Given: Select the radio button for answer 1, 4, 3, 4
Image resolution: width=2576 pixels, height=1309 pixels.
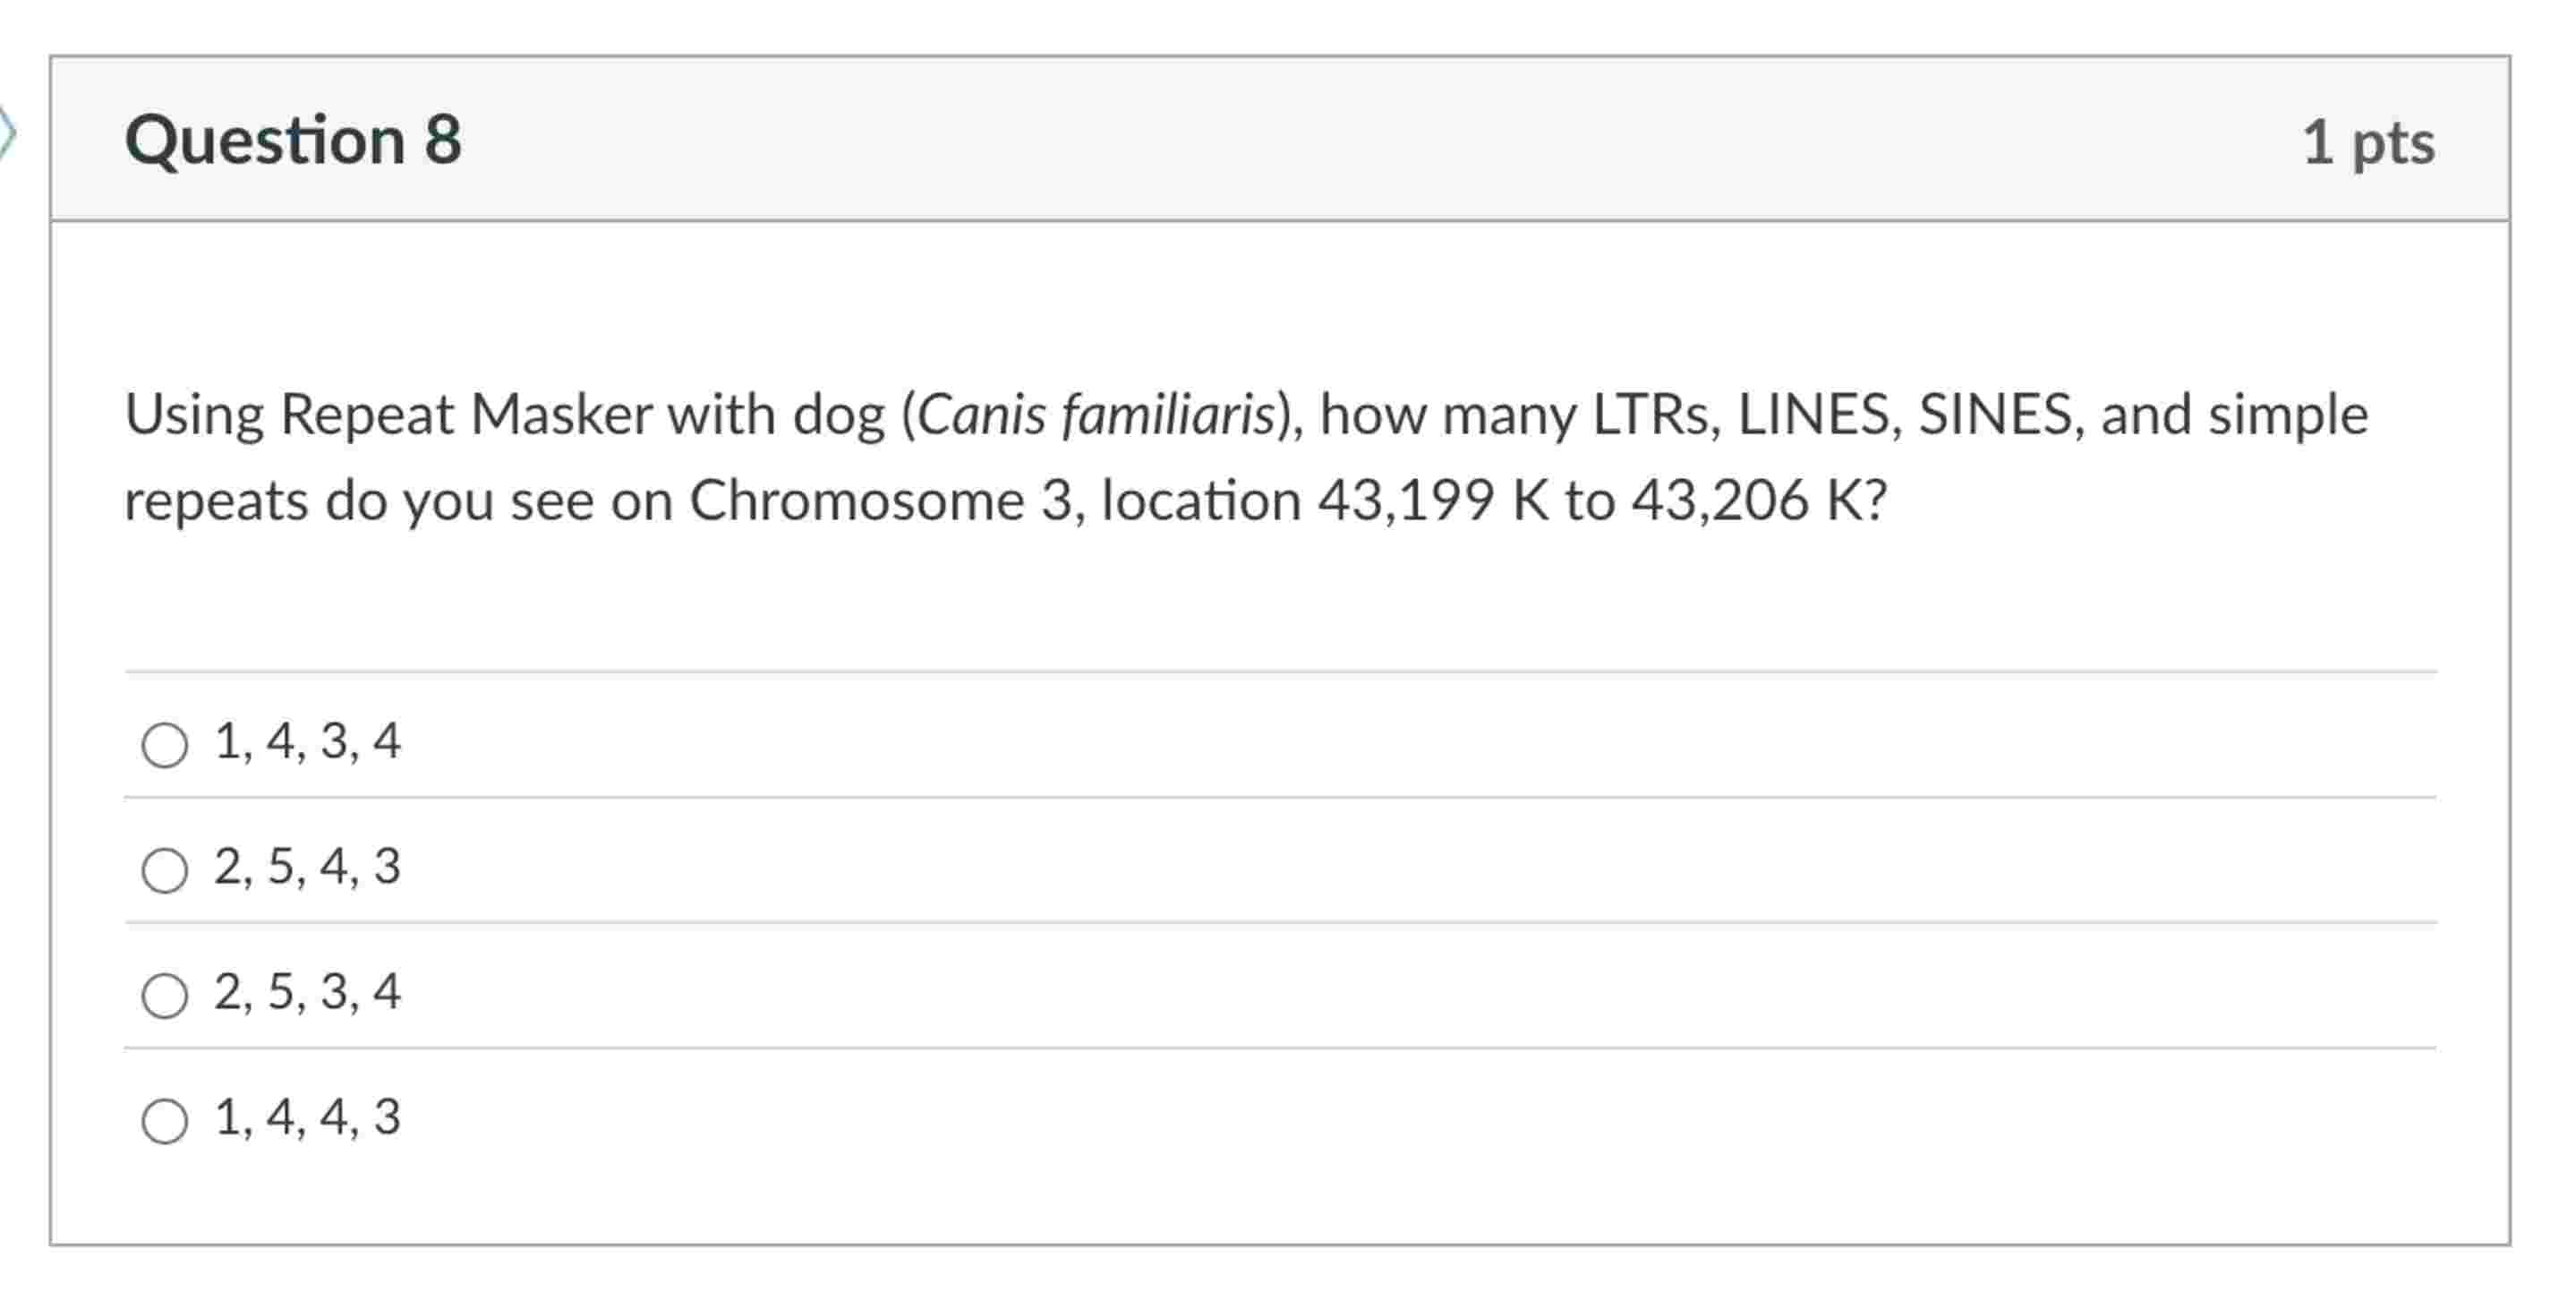Looking at the screenshot, I should pos(165,742).
